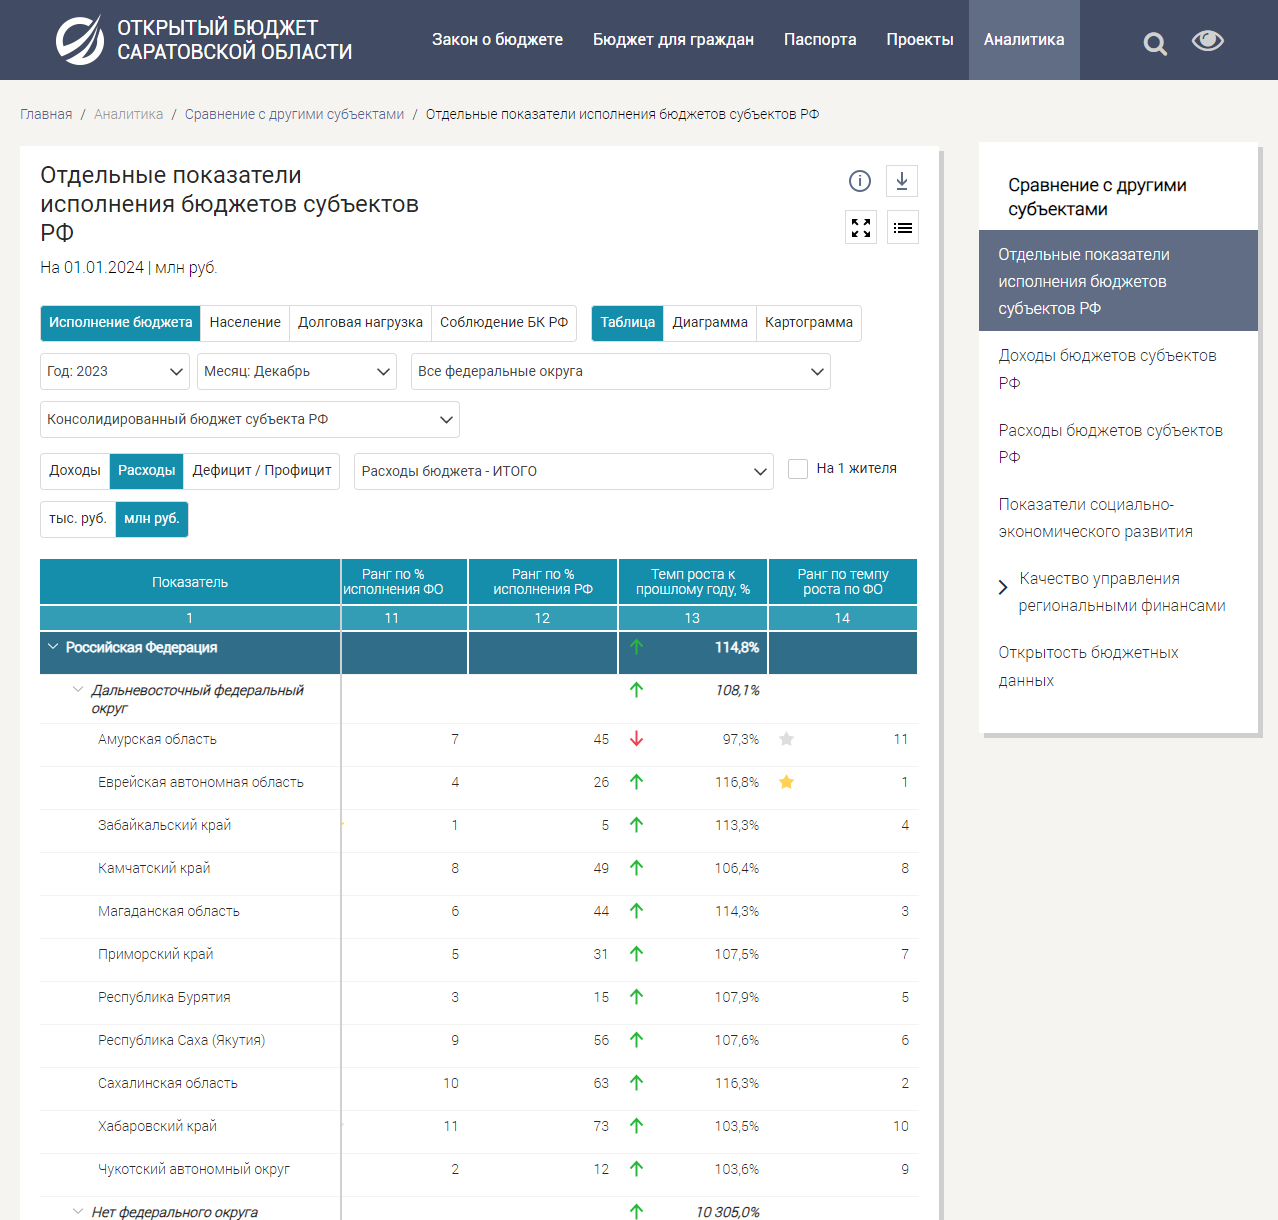This screenshot has height=1220, width=1278.
Task: Open 'Доходы бюджетов субъектов РФ' sidebar link
Action: tap(1107, 369)
